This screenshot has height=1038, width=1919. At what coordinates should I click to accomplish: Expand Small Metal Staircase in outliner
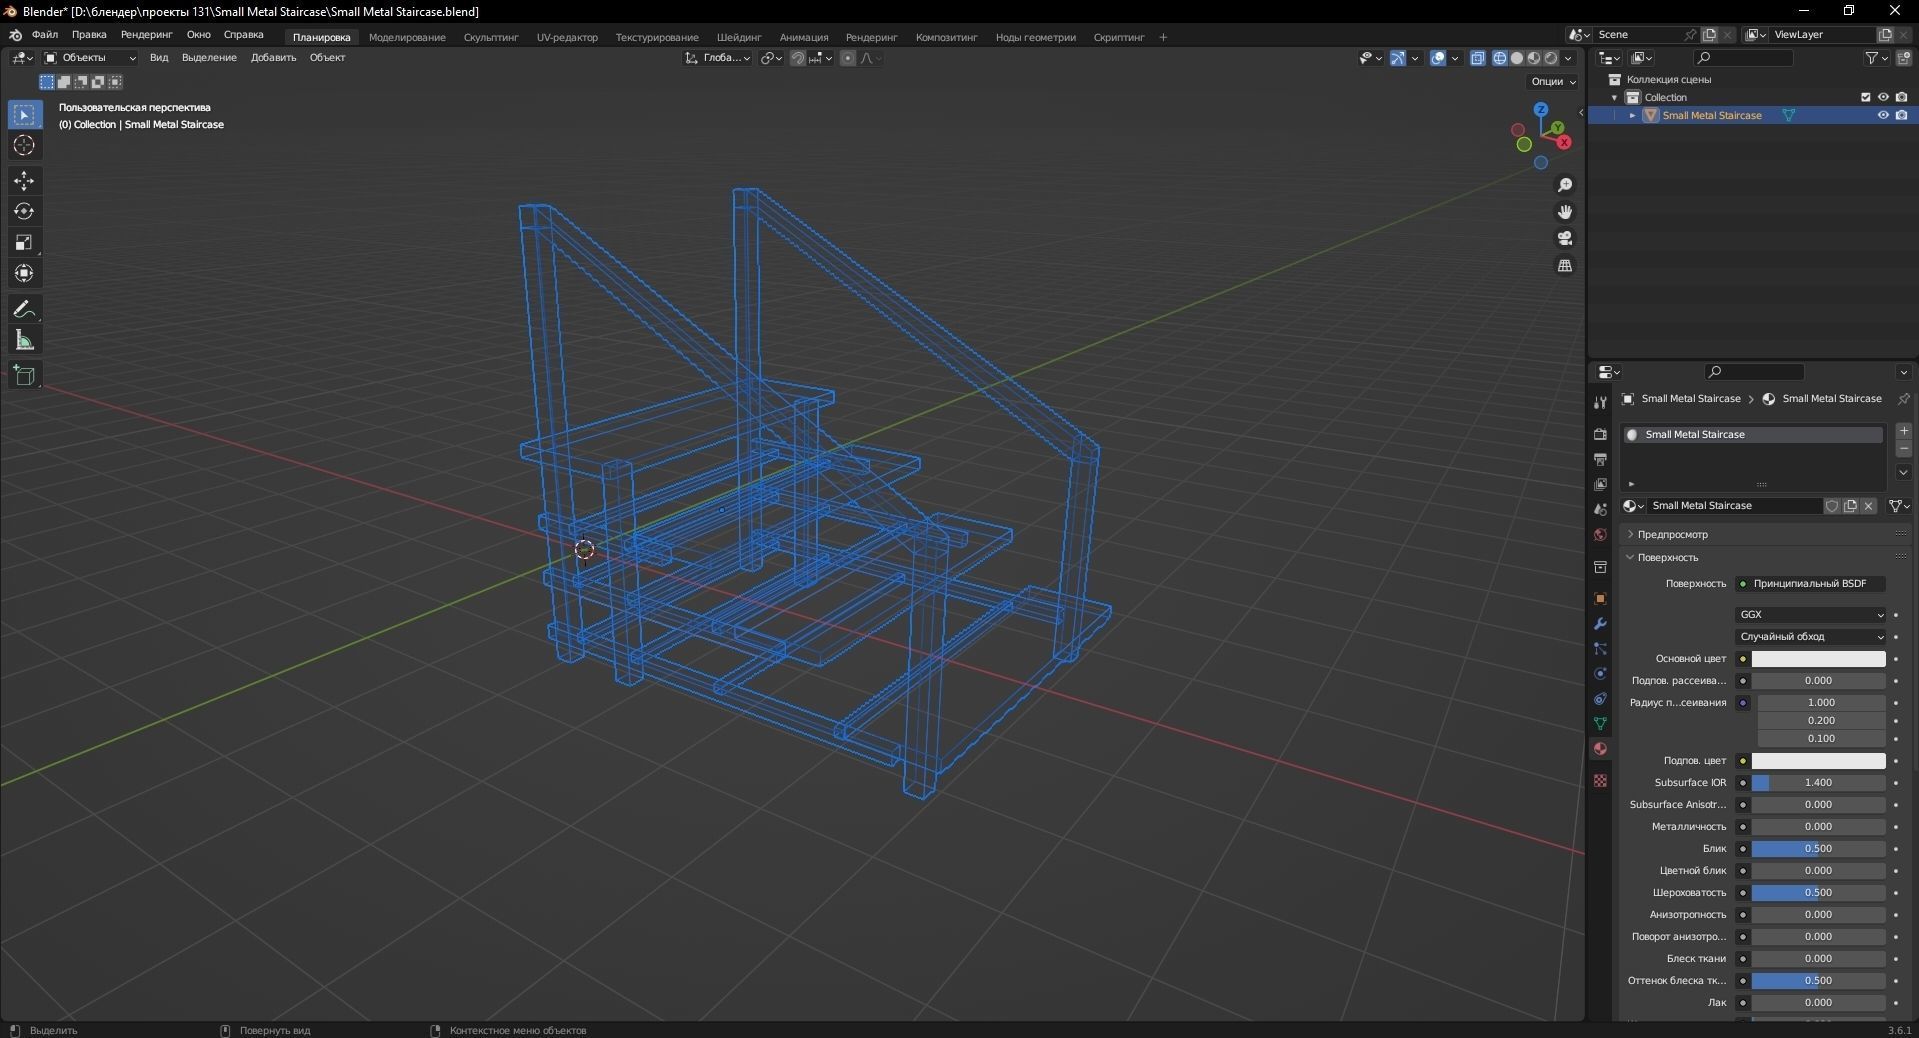pyautogui.click(x=1632, y=116)
